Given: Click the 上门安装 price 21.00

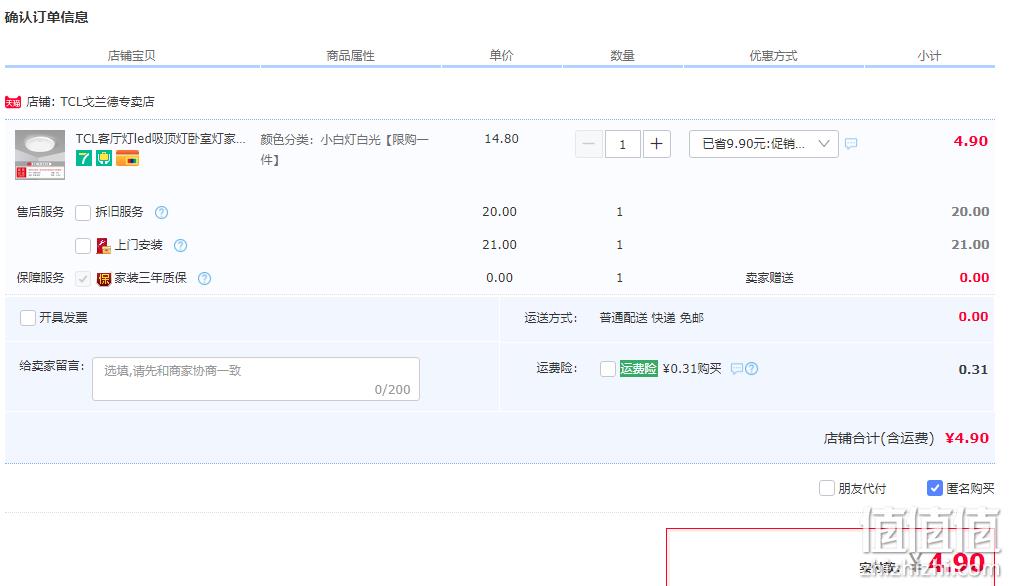Looking at the screenshot, I should coord(499,245).
